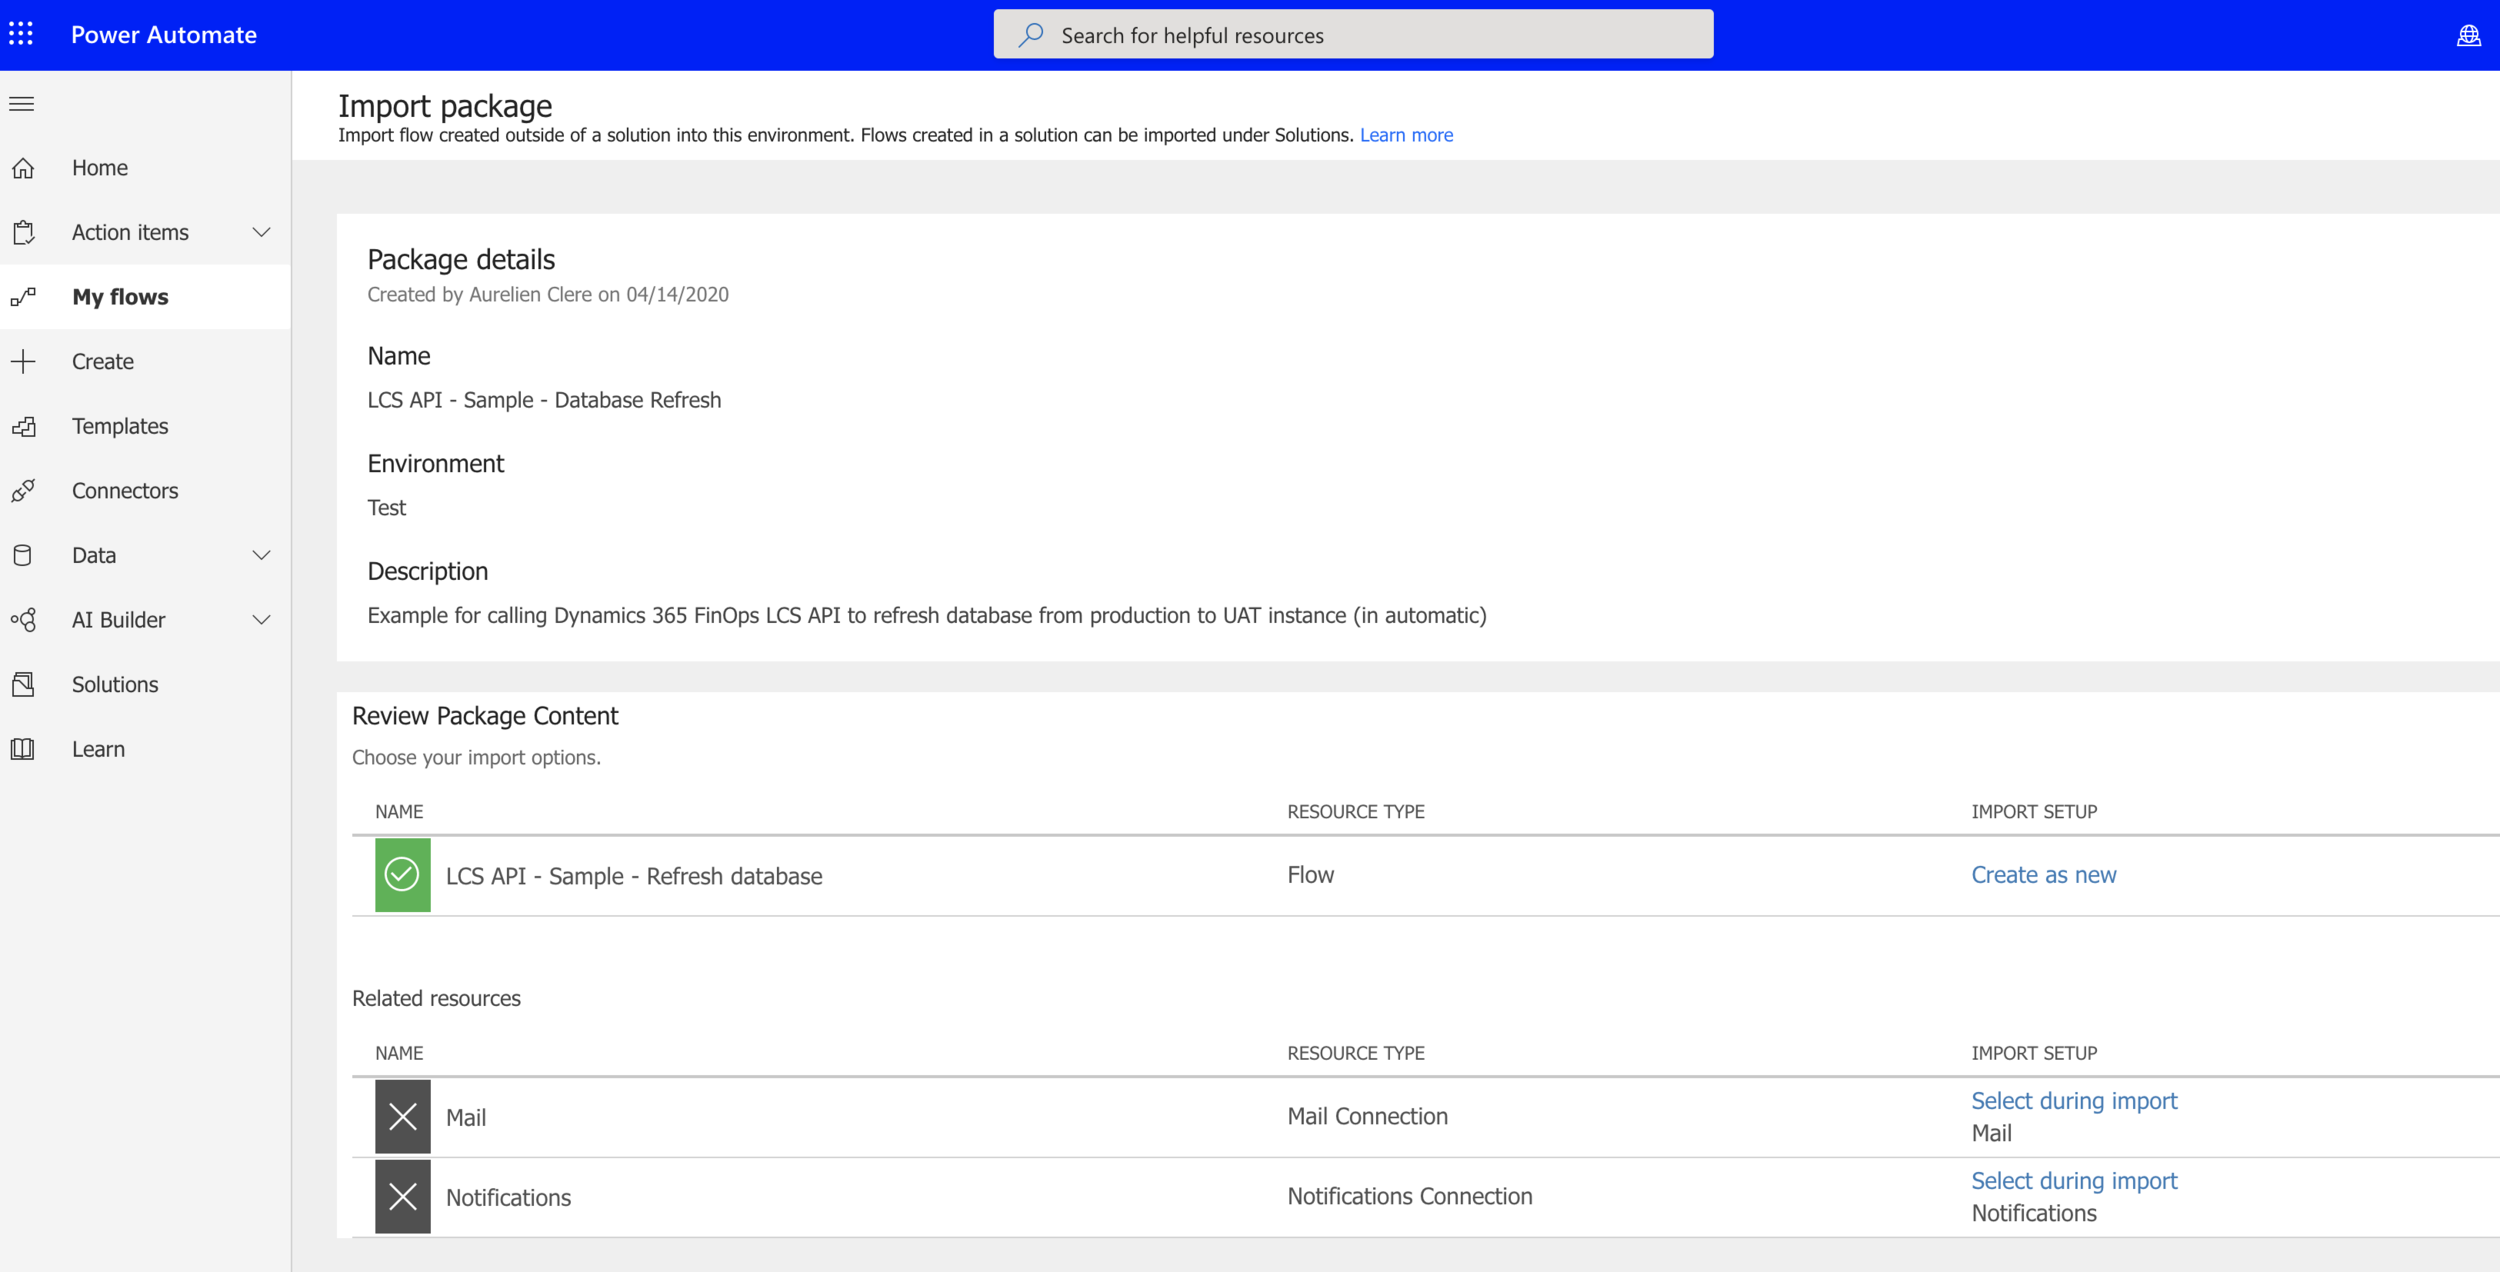
Task: Click the Create plus icon
Action: (23, 361)
